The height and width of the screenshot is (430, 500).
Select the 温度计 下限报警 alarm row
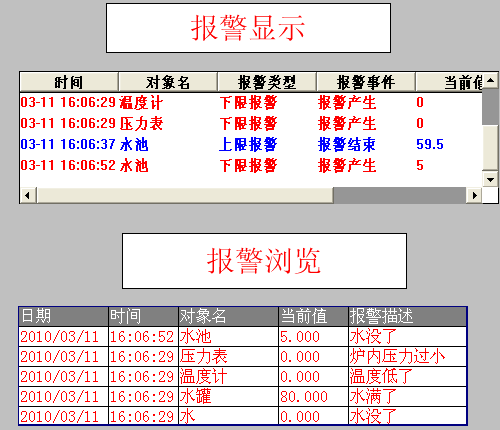(251, 102)
